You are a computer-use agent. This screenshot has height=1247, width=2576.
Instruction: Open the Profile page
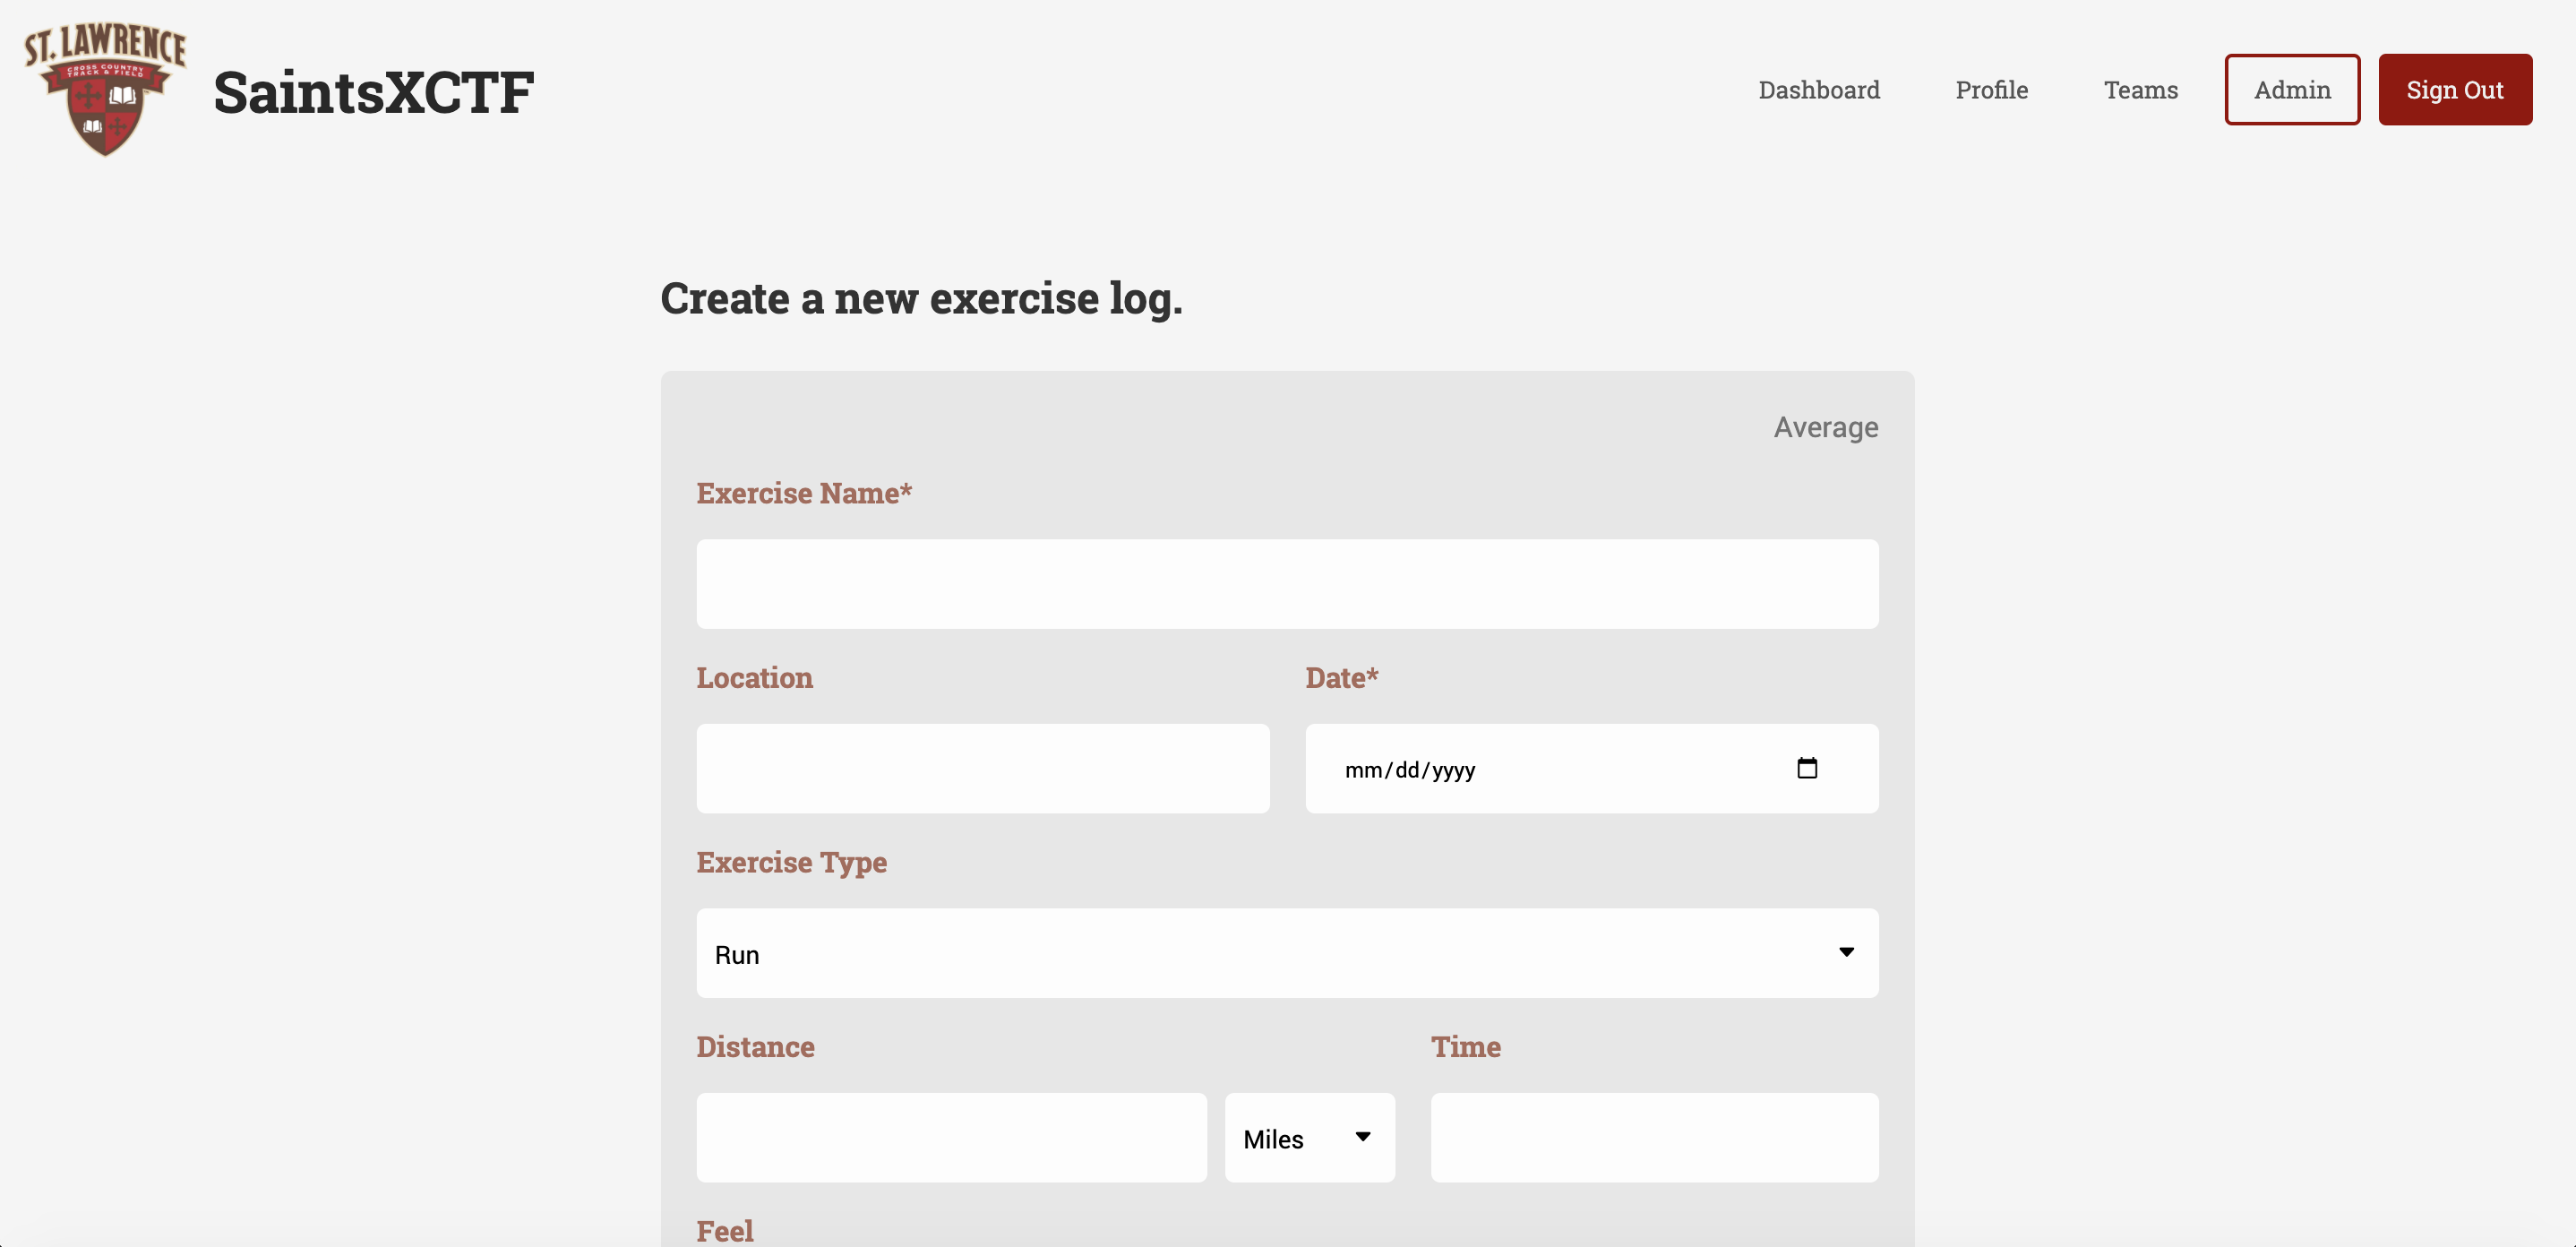[x=1991, y=90]
